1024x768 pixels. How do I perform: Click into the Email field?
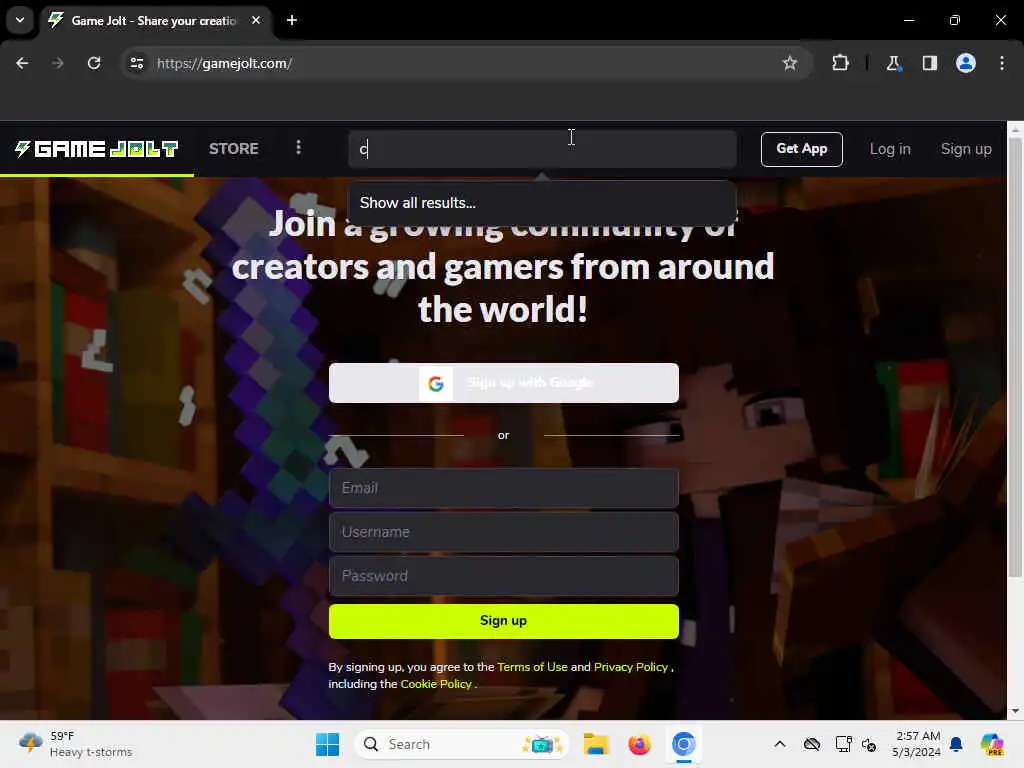tap(504, 488)
